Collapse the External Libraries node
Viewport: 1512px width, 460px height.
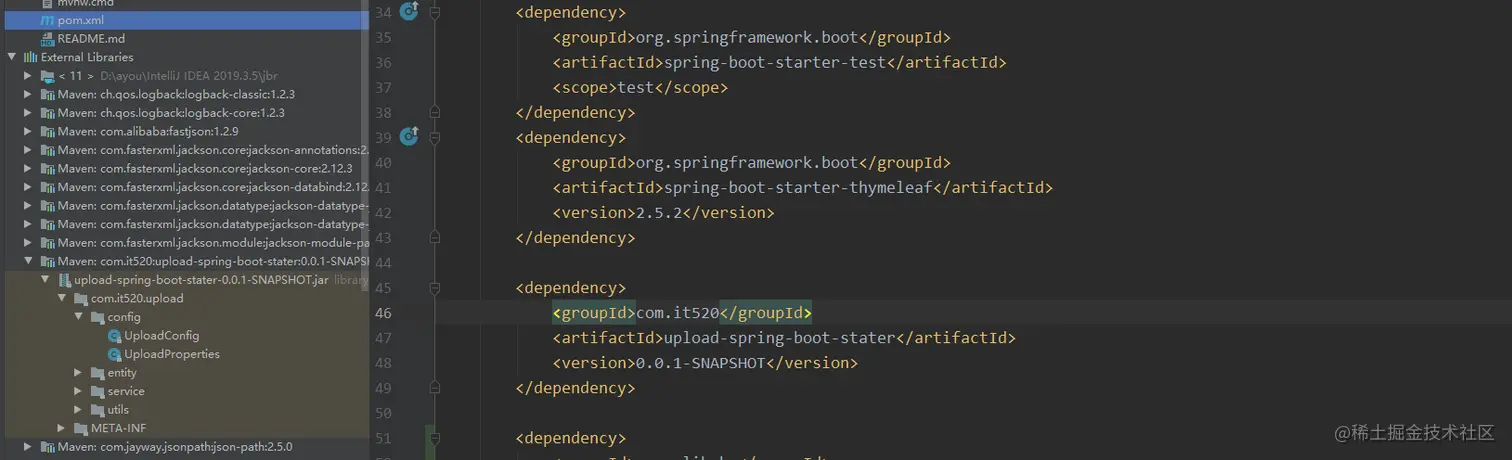point(12,57)
